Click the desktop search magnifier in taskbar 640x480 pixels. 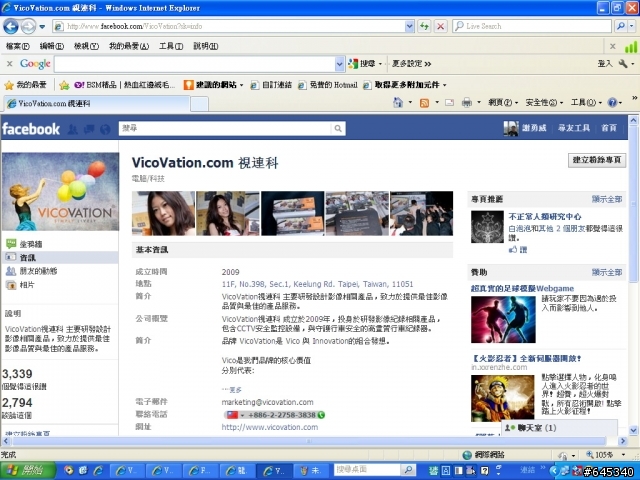pyautogui.click(x=408, y=470)
